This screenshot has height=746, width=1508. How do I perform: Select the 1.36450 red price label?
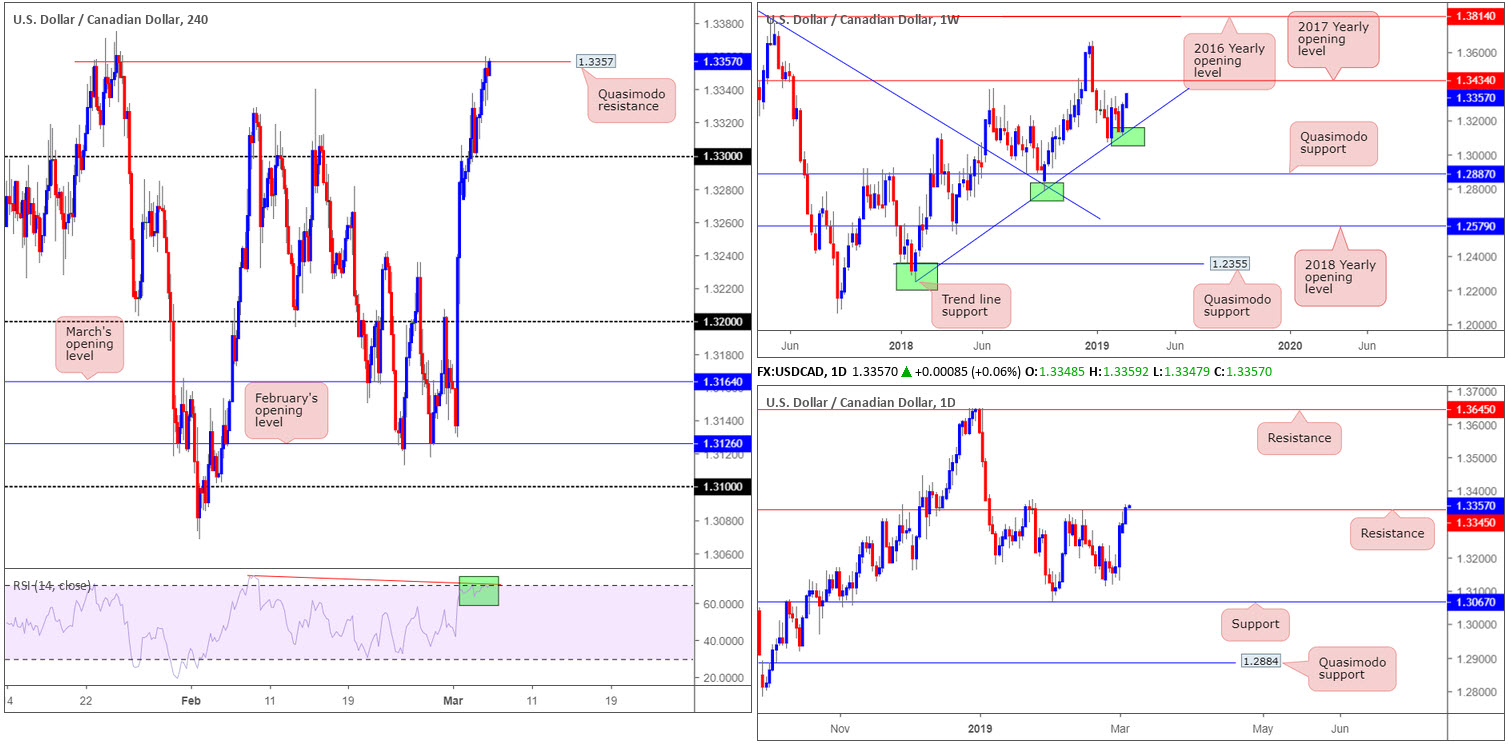tap(1477, 409)
